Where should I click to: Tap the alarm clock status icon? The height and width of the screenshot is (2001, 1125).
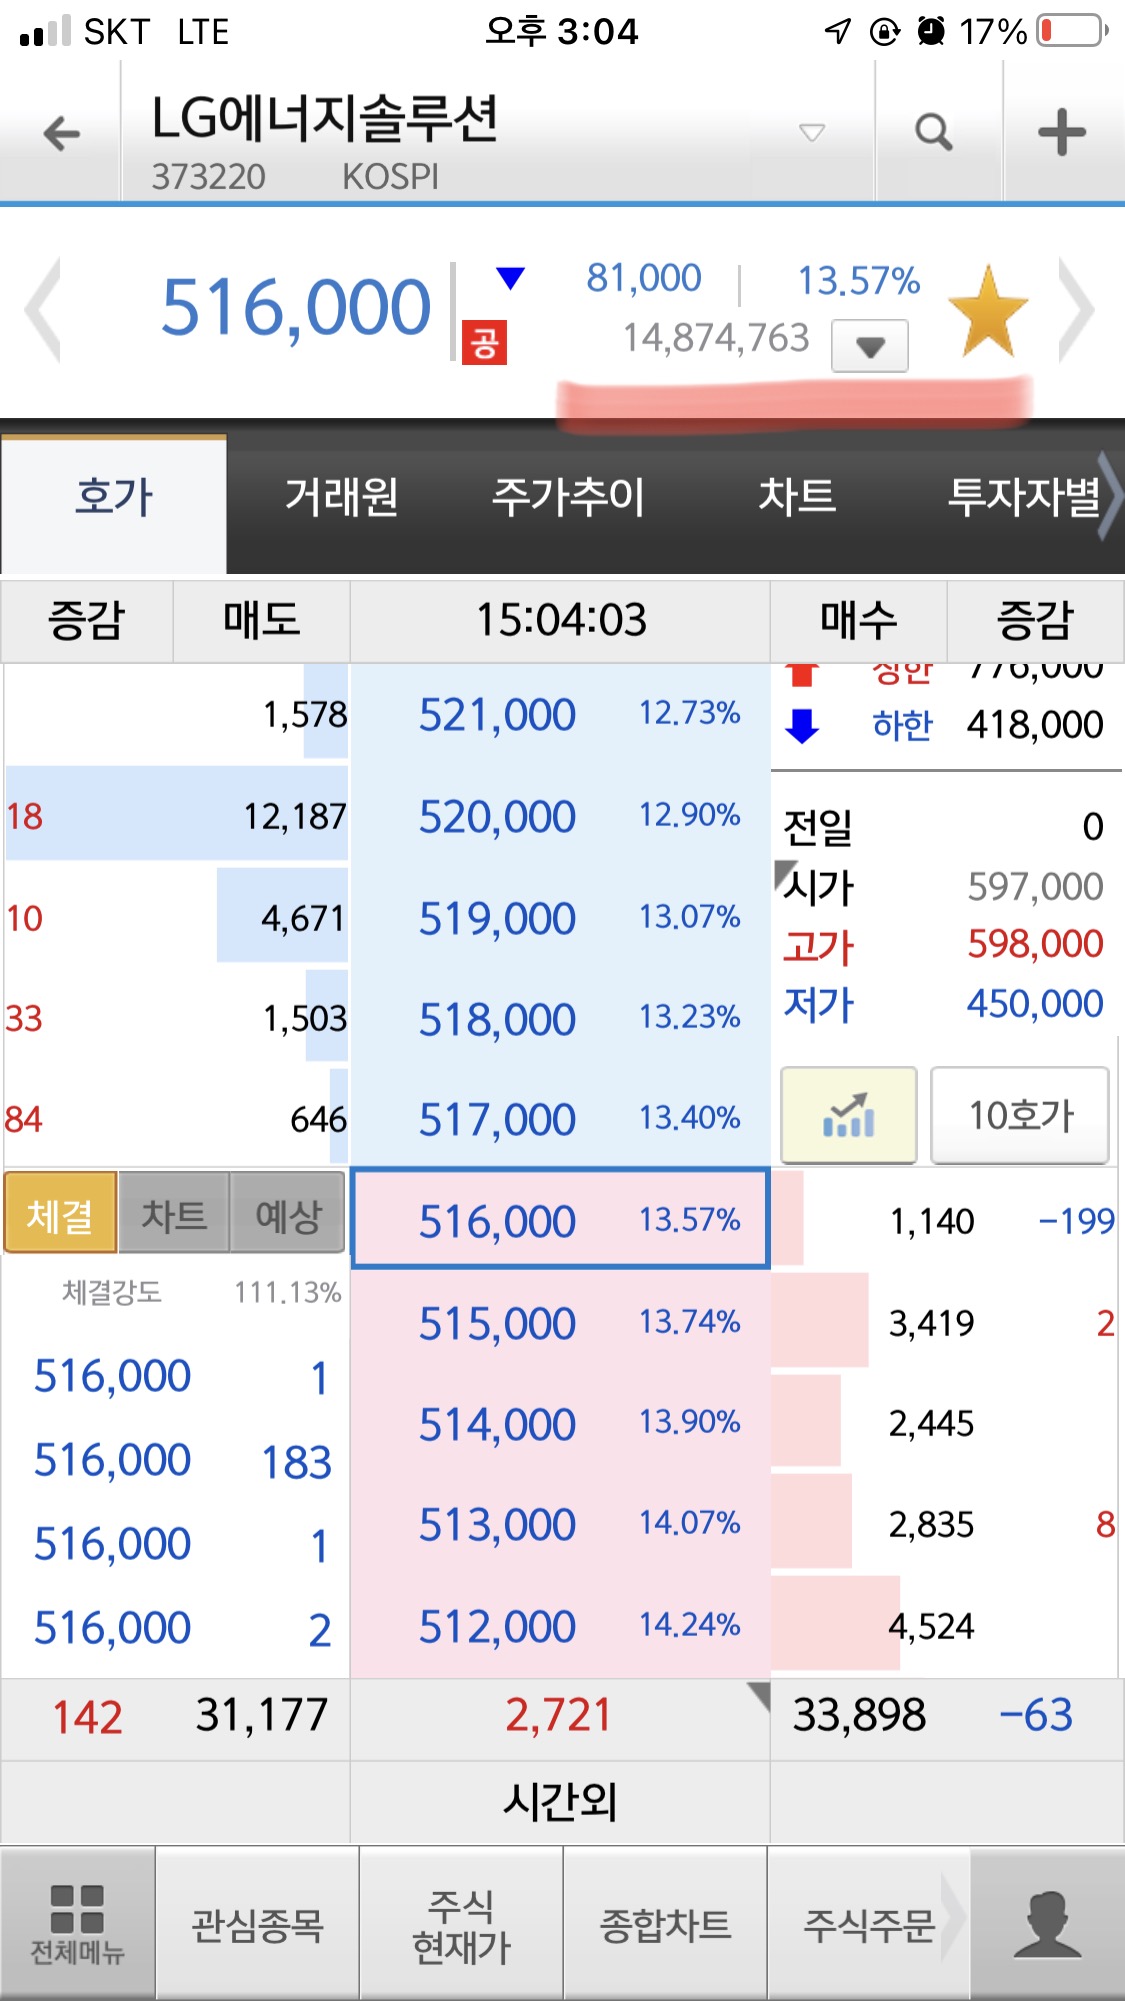931,31
